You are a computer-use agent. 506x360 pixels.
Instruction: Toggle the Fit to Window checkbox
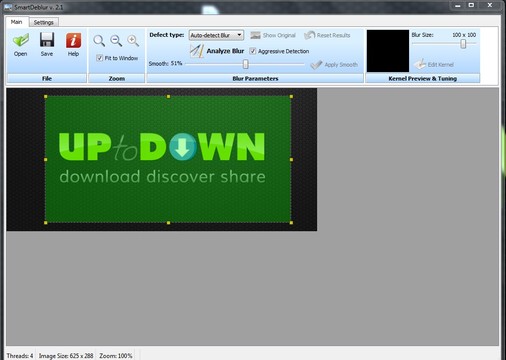(99, 58)
